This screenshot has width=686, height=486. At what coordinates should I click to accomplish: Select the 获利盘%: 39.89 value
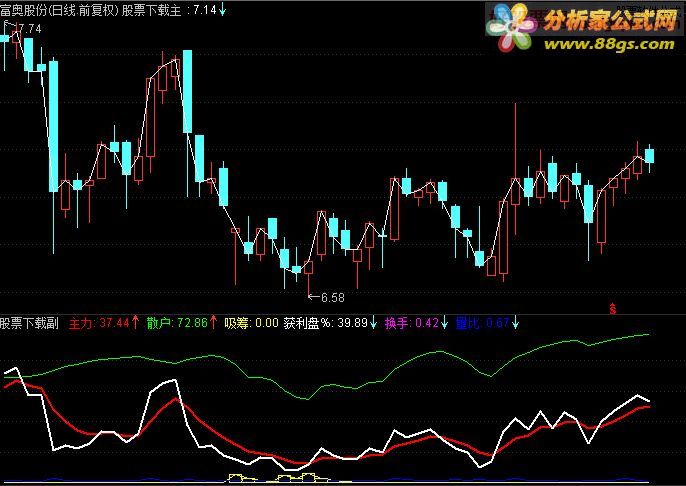[330, 323]
